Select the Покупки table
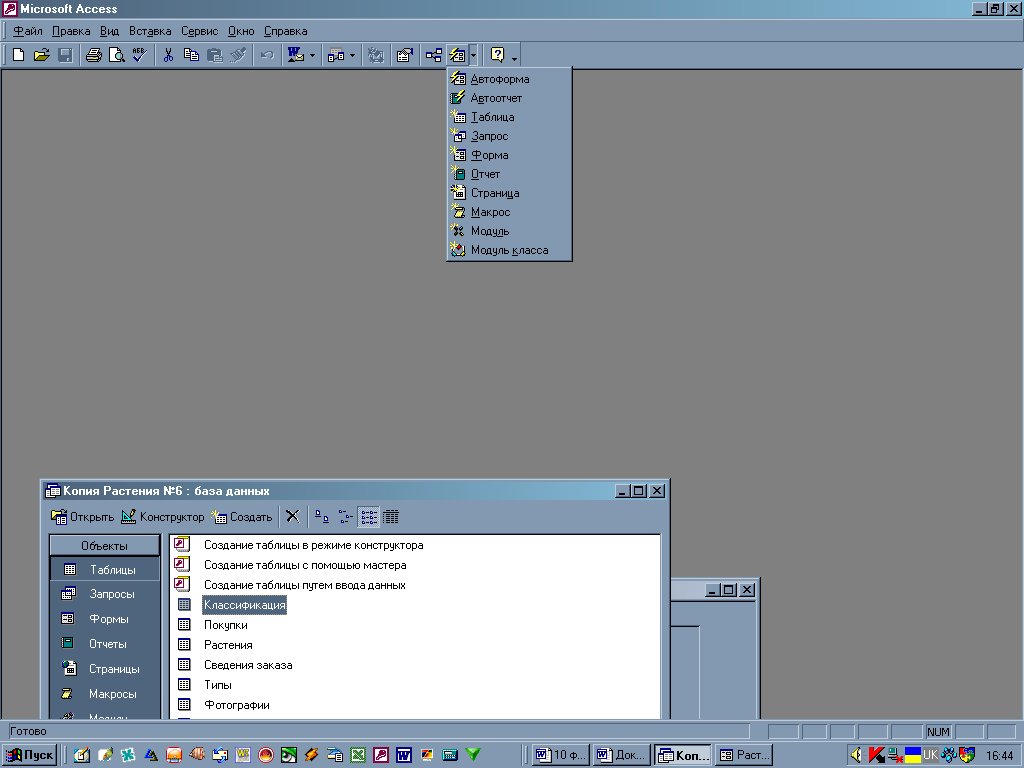Screen dimensions: 1024x768 click(x=225, y=625)
